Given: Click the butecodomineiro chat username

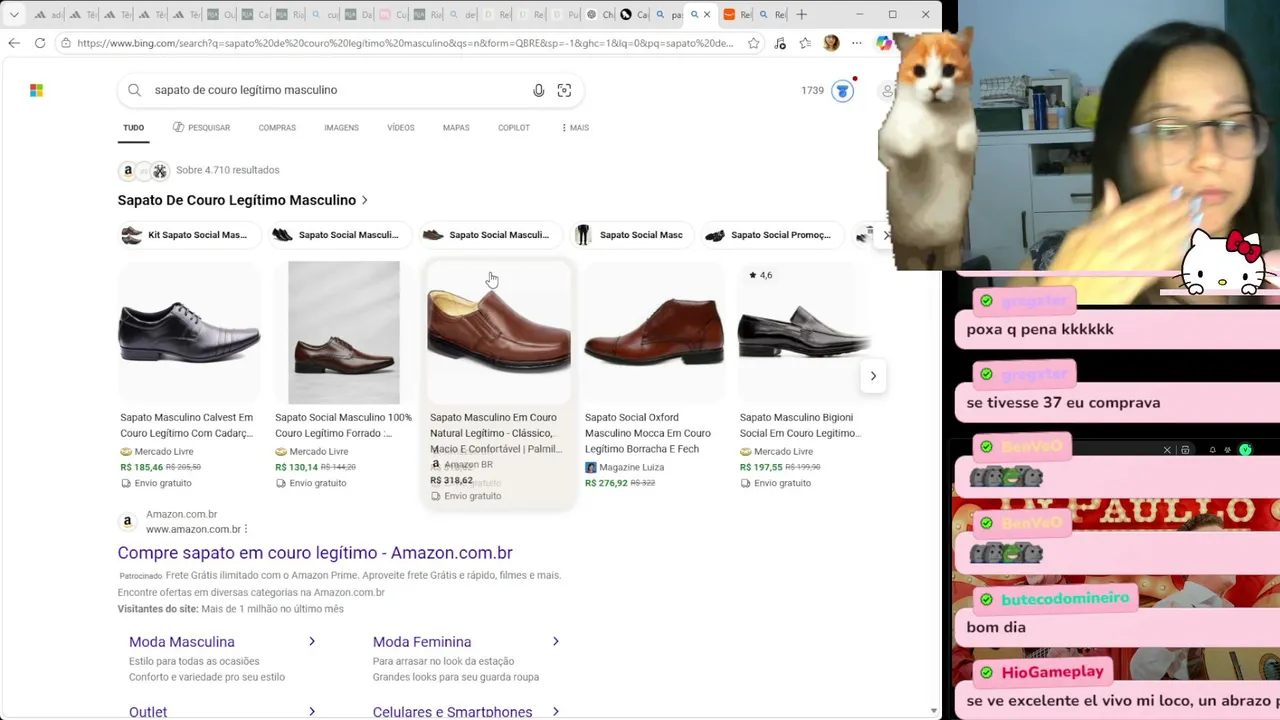Looking at the screenshot, I should [1065, 598].
